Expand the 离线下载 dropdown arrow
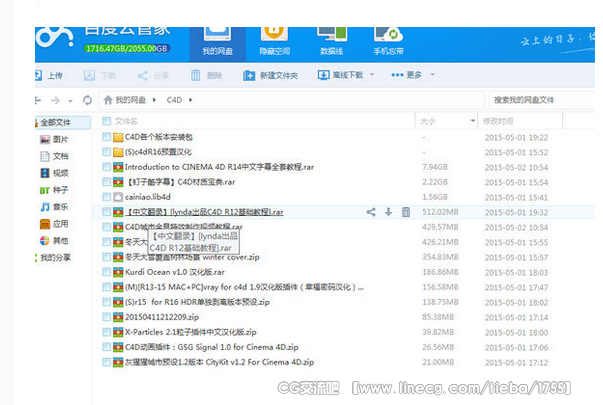 pyautogui.click(x=372, y=75)
